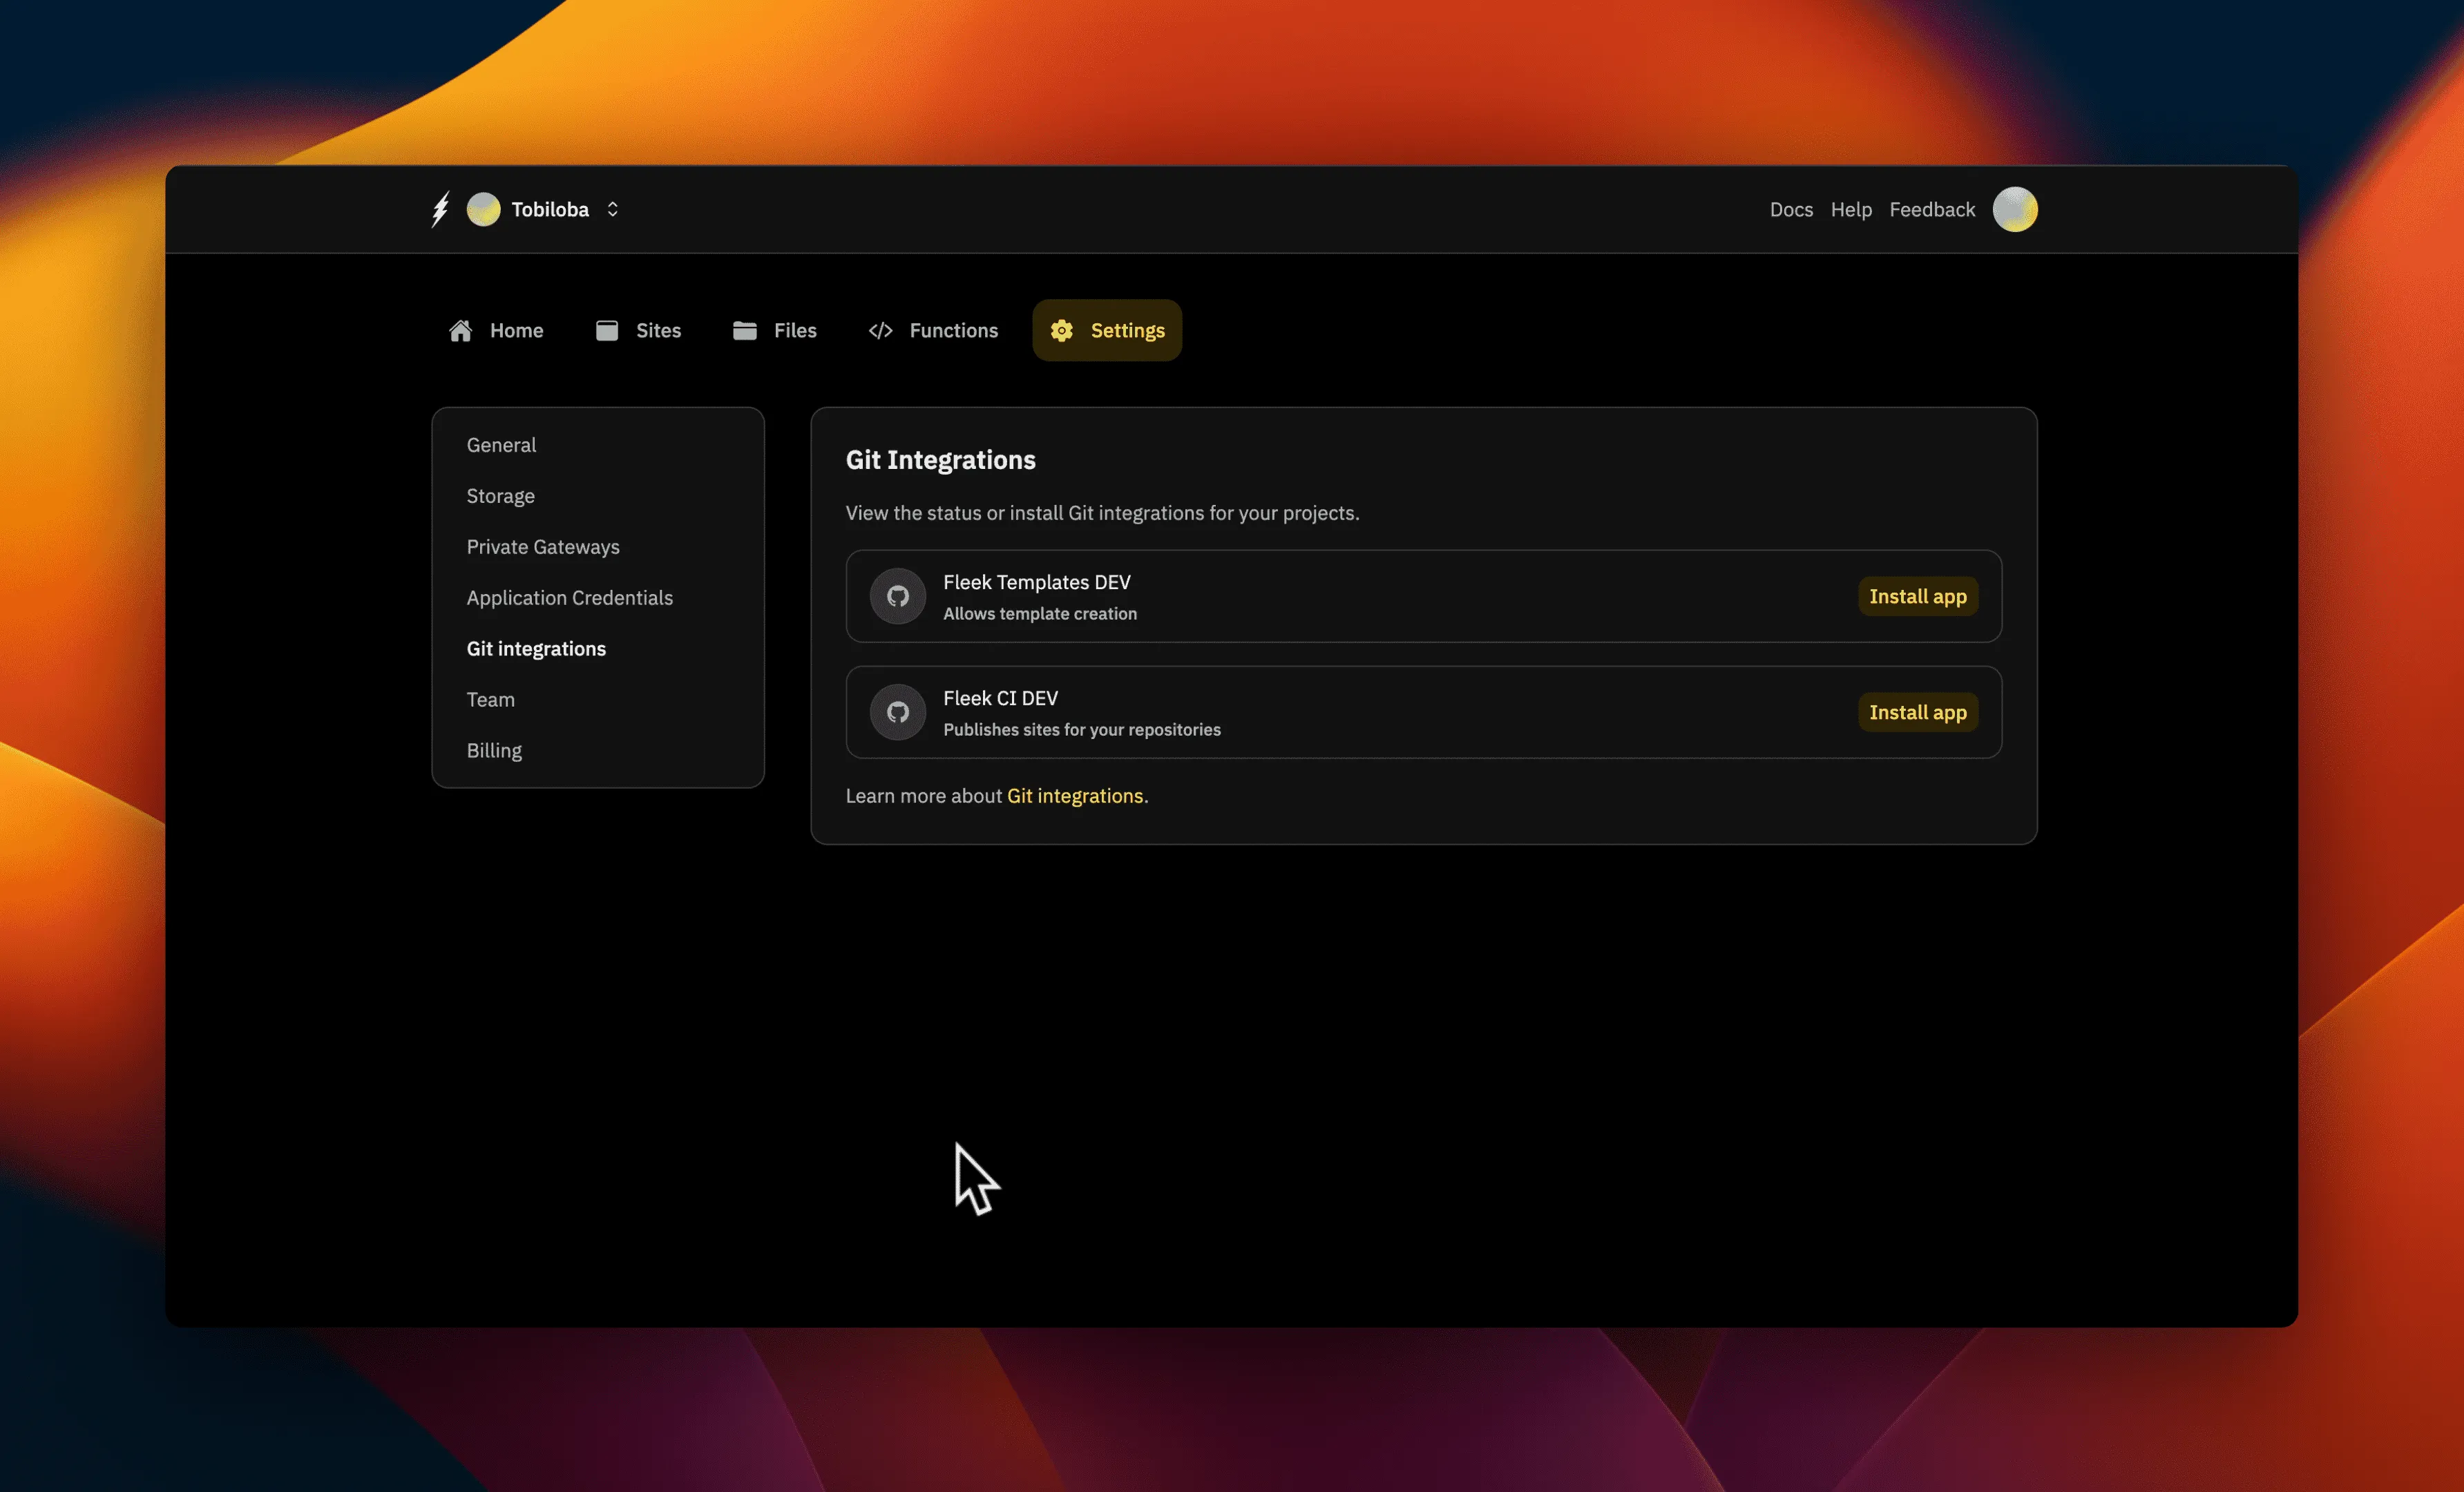Click GitHub icon for Fleek Templates DEV
Viewport: 2464px width, 1492px height.
[898, 597]
